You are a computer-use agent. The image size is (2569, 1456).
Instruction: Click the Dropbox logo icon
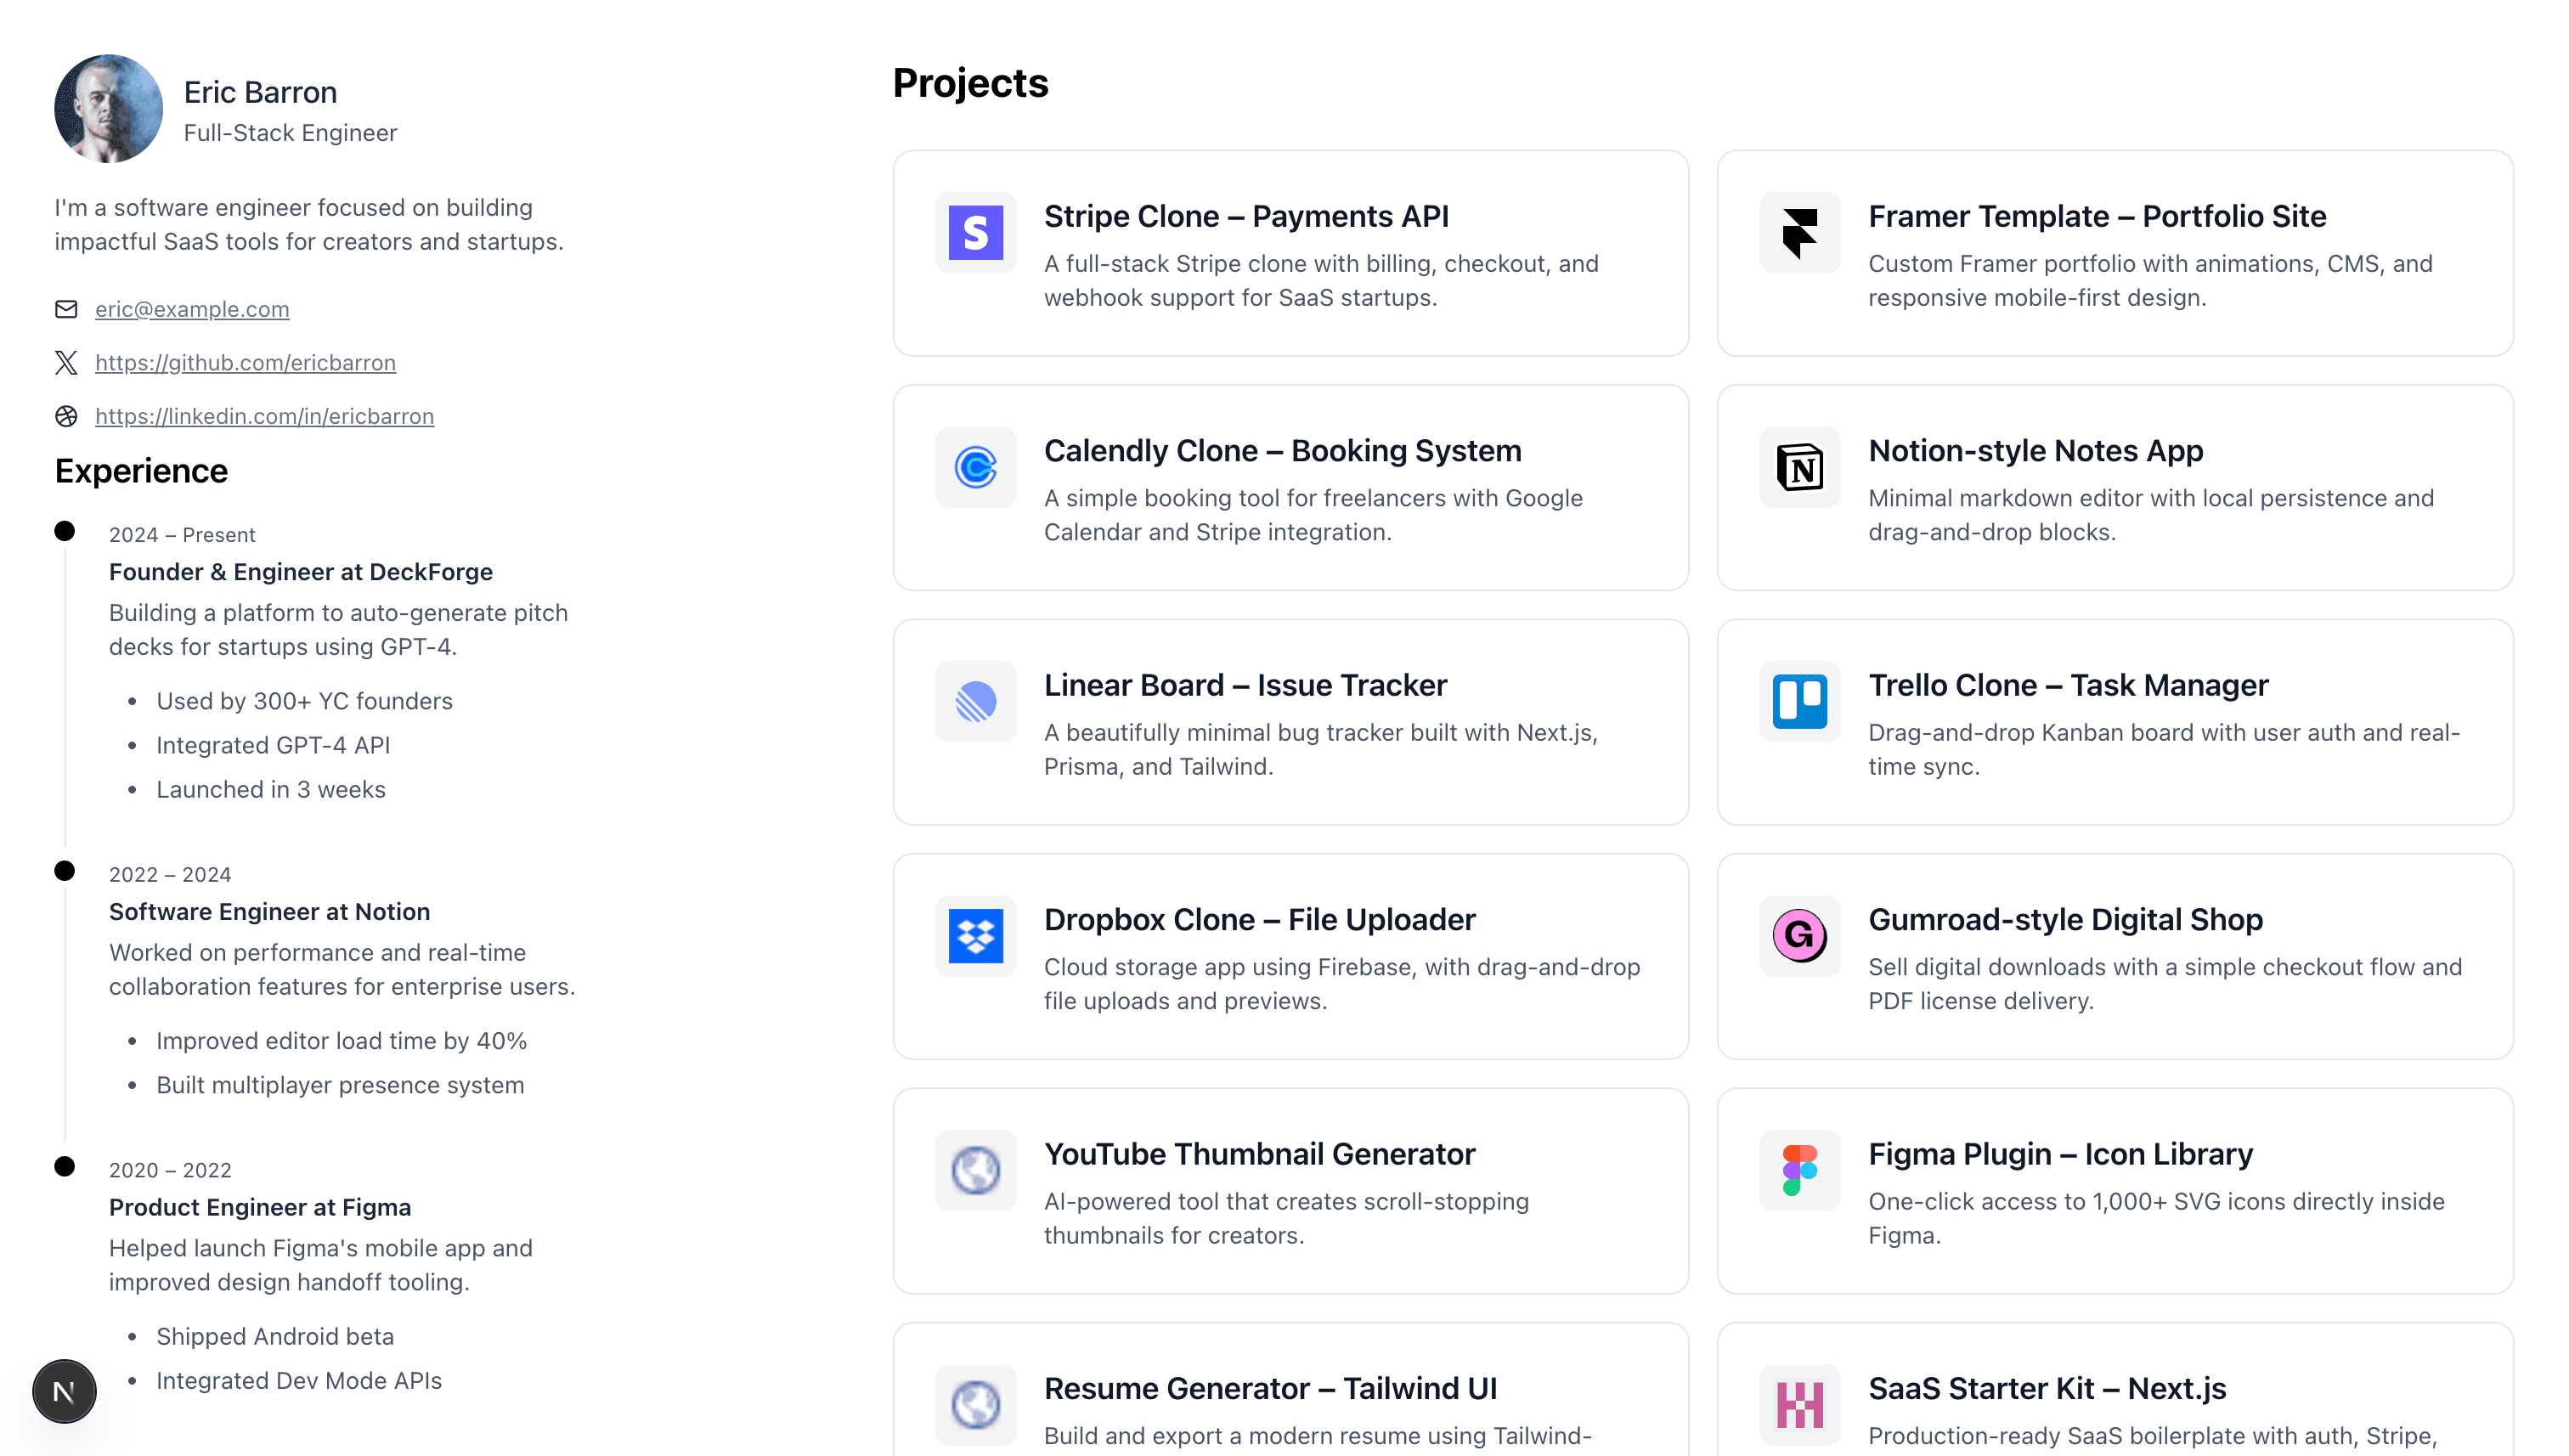pyautogui.click(x=975, y=936)
